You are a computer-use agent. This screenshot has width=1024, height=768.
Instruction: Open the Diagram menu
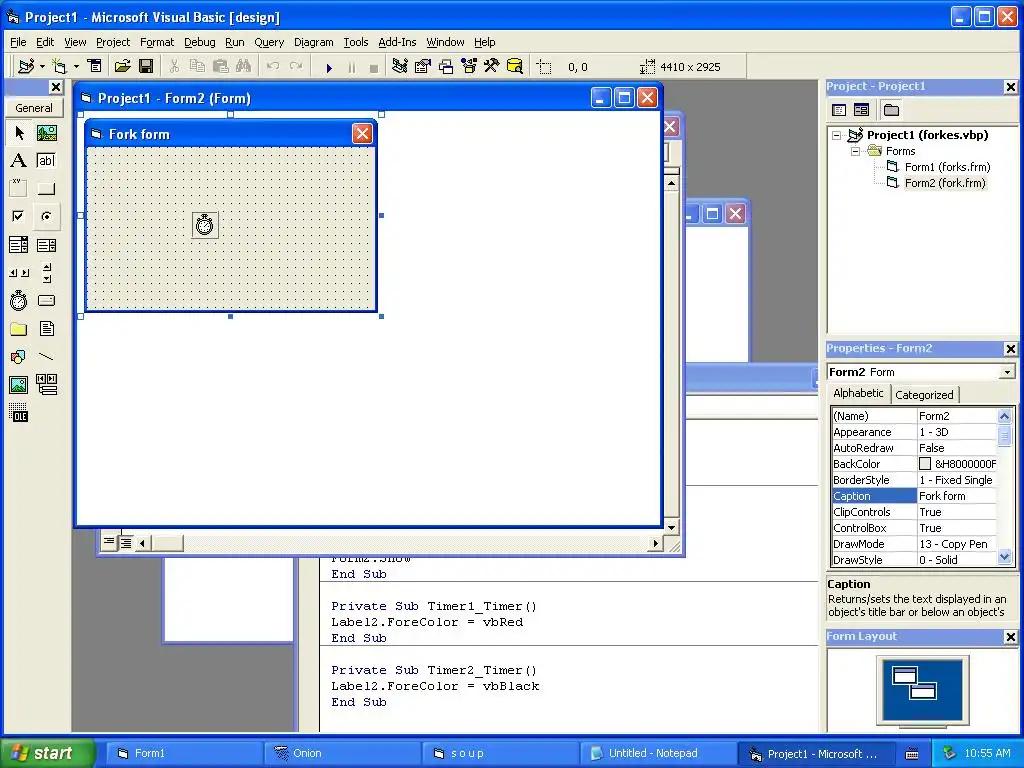[313, 42]
